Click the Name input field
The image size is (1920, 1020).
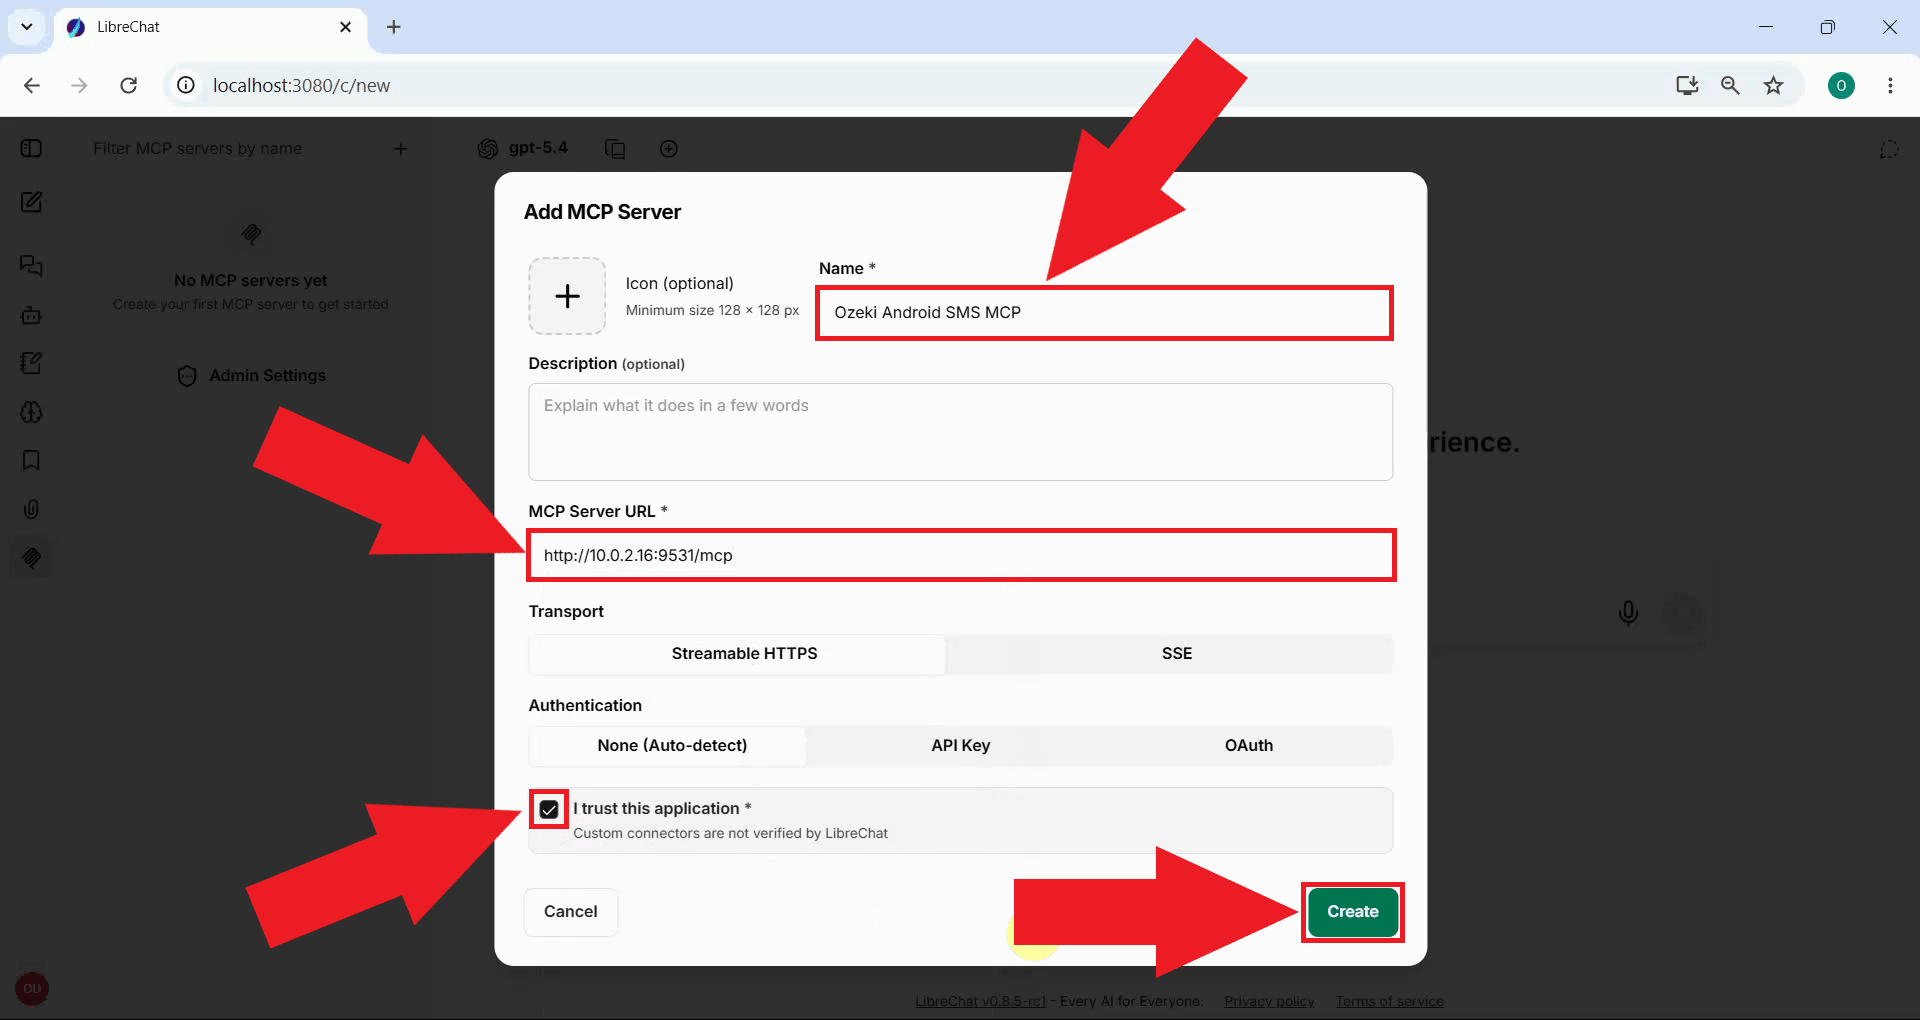(x=1104, y=313)
